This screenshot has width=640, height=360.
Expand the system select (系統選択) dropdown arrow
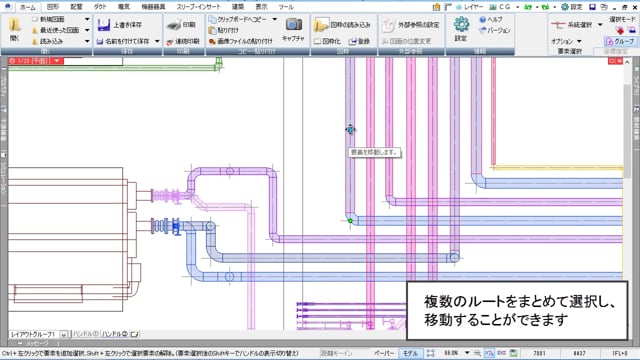pos(600,25)
